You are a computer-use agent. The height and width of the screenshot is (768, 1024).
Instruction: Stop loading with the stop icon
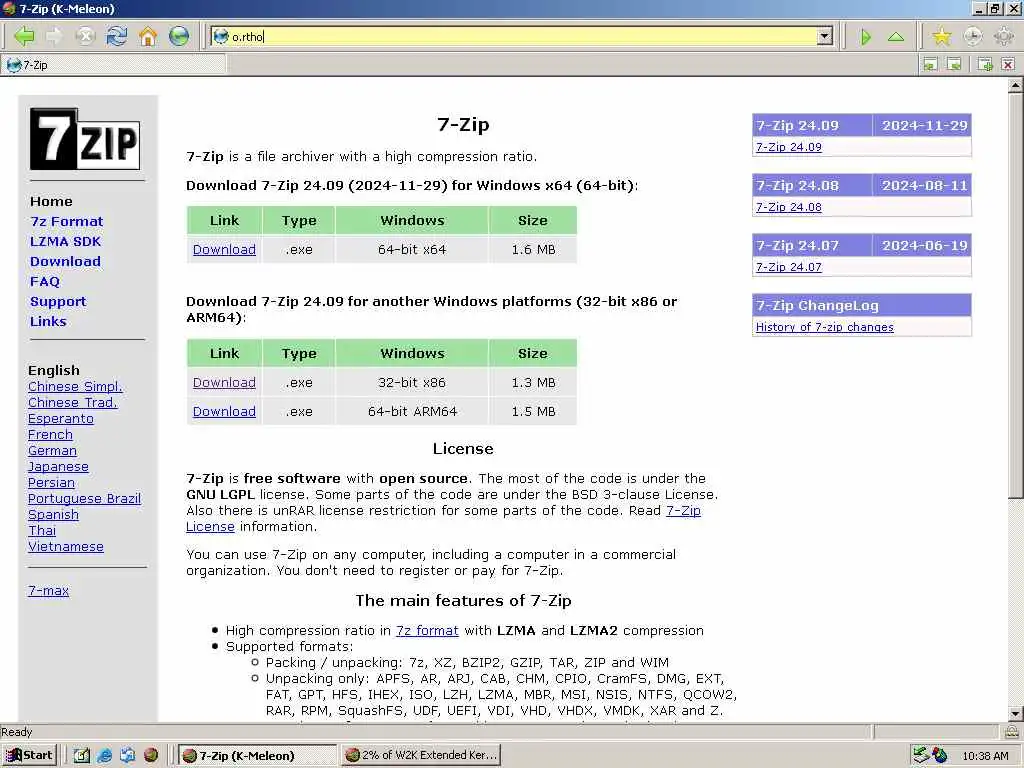coord(86,37)
